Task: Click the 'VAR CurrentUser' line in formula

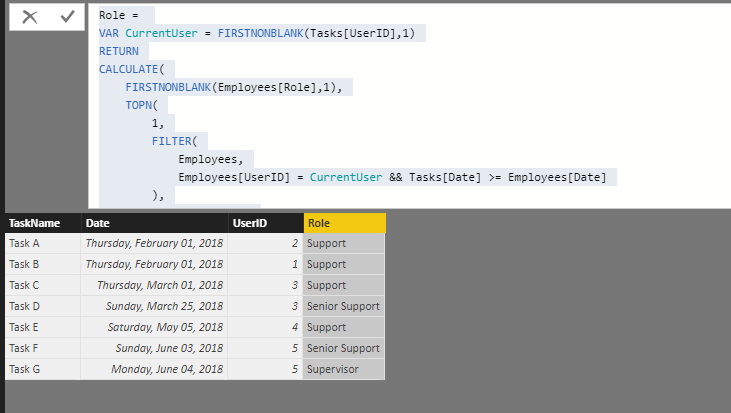Action: coord(256,34)
